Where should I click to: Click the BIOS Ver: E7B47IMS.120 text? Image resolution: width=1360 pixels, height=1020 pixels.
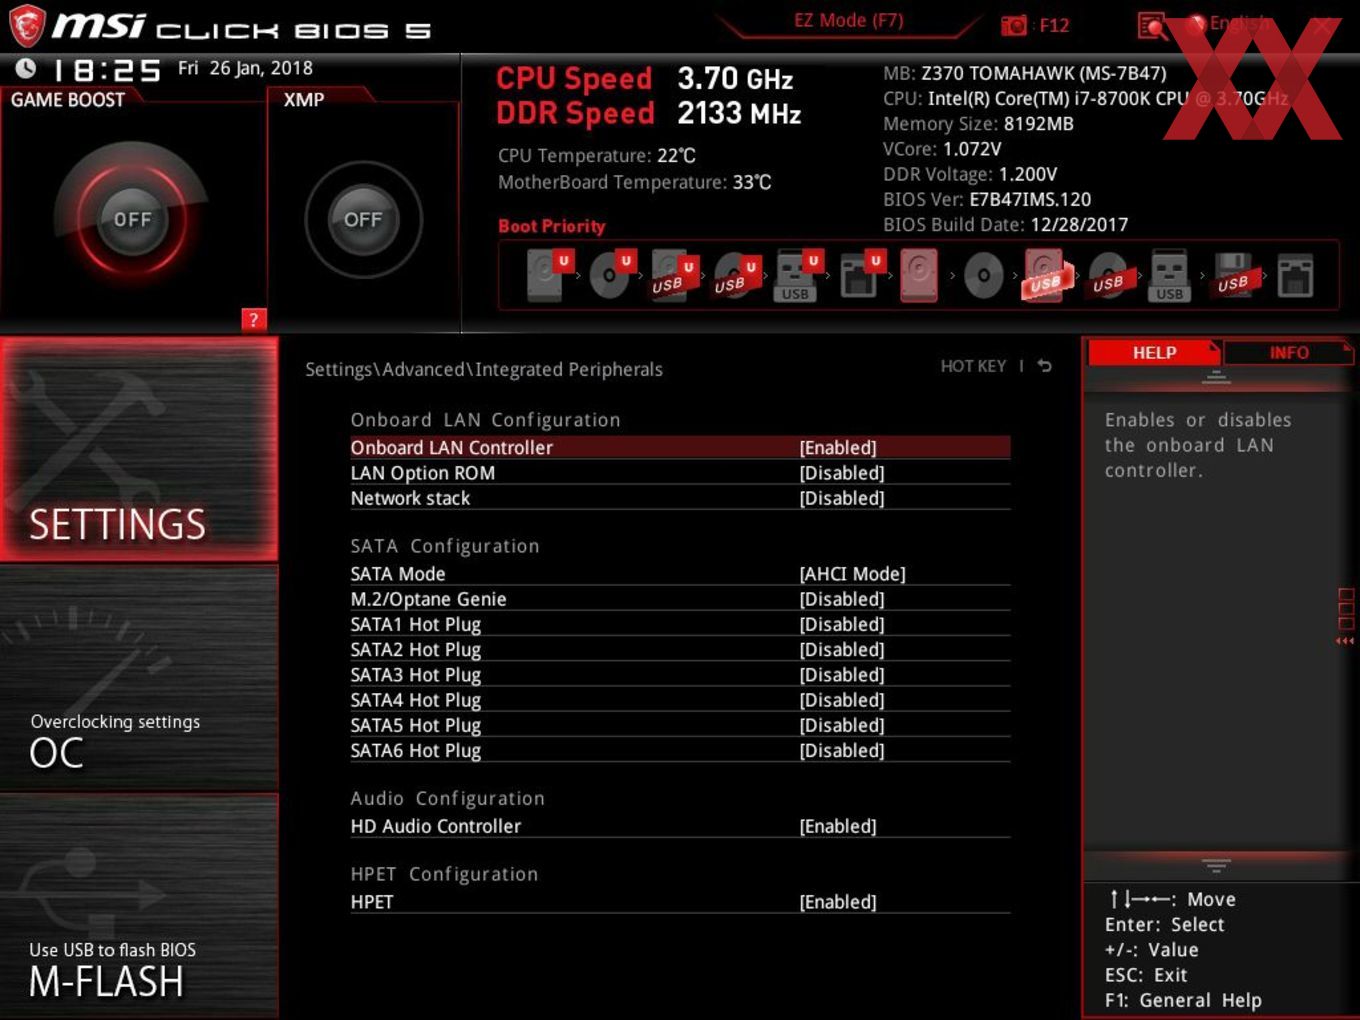coord(987,199)
